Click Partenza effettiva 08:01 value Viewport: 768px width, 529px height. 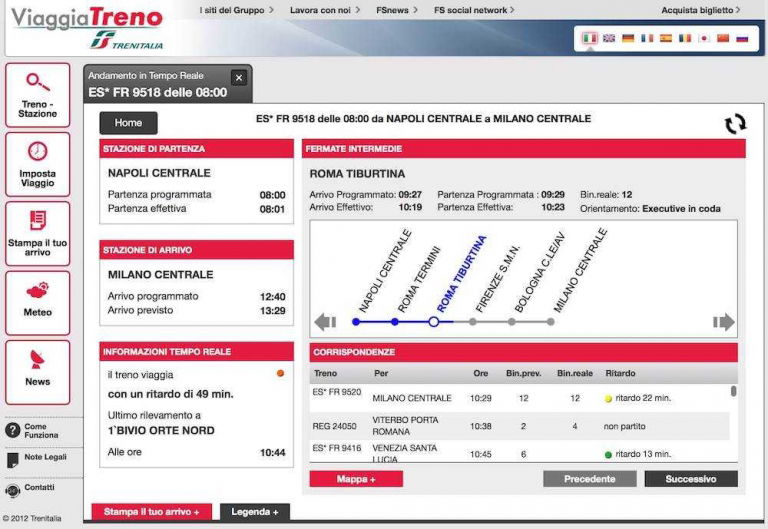(272, 209)
